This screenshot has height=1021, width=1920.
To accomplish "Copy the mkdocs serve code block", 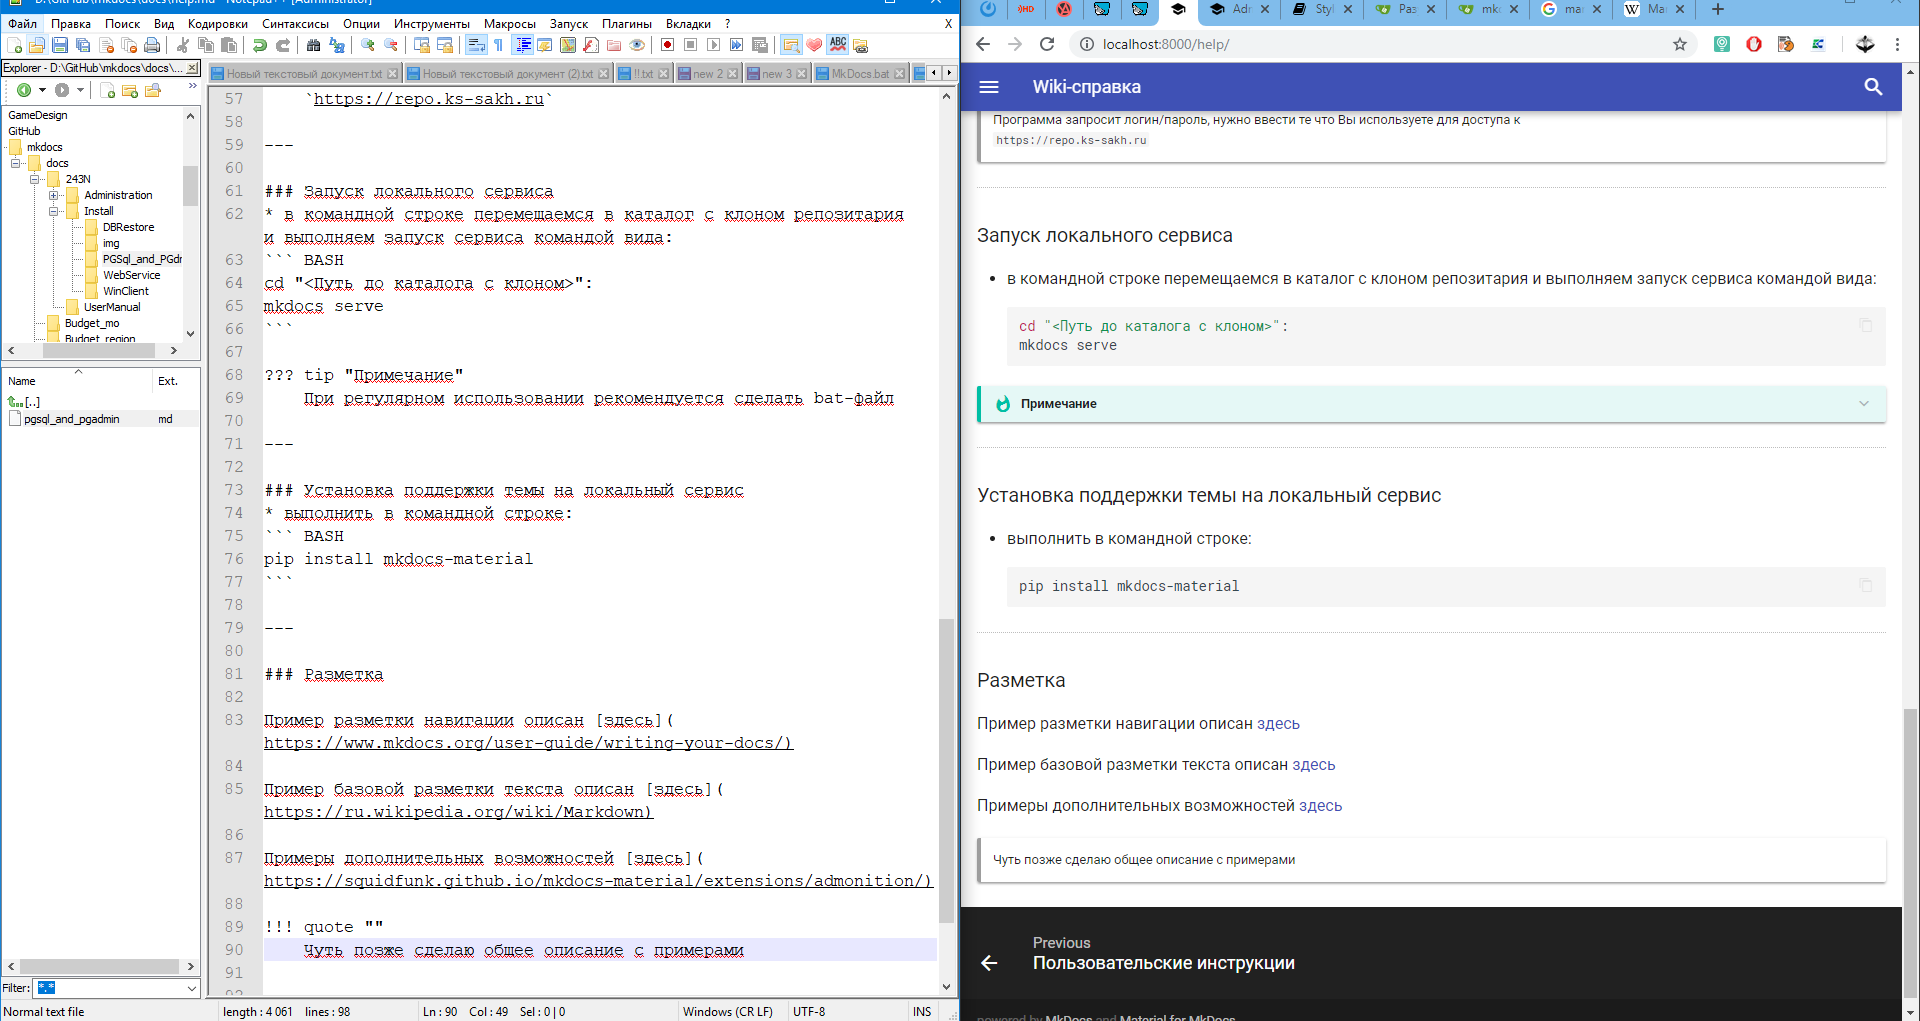I will [x=1865, y=325].
